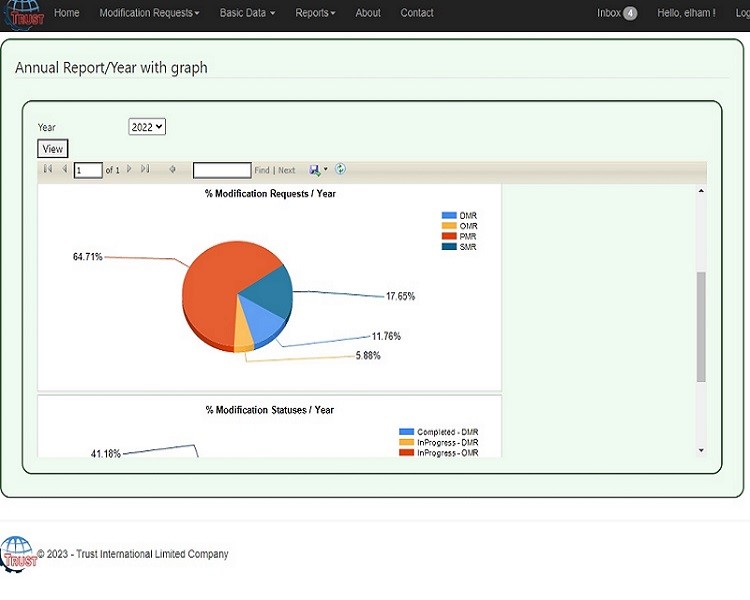The width and height of the screenshot is (750, 600).
Task: Click the previous page arrow icon
Action: (x=64, y=170)
